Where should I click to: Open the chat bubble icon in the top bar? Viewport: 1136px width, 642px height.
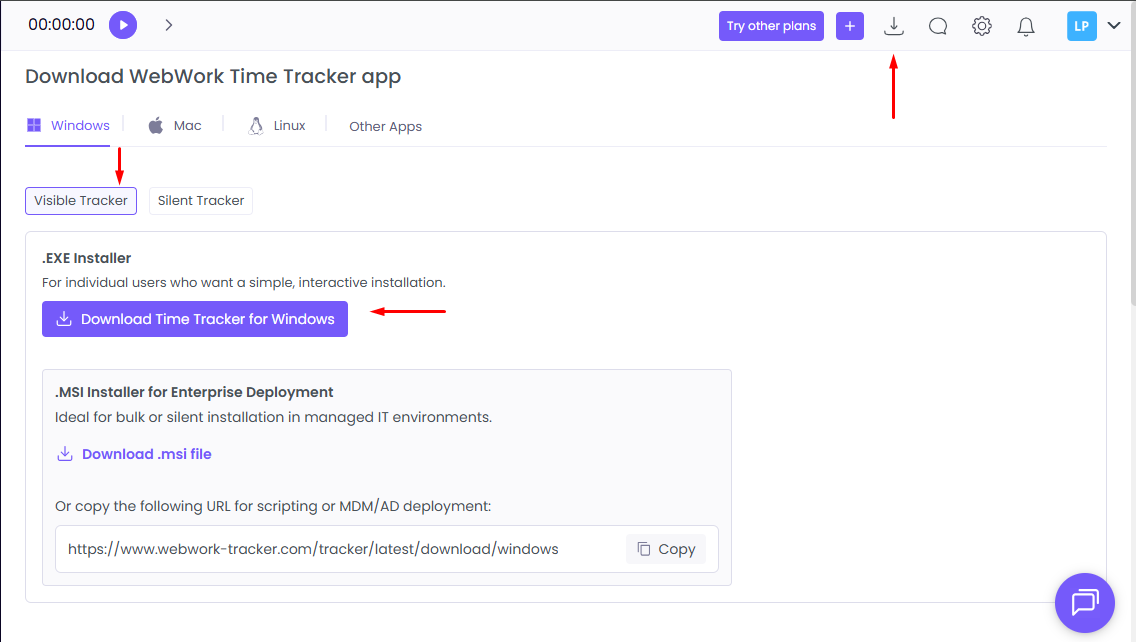[x=937, y=26]
